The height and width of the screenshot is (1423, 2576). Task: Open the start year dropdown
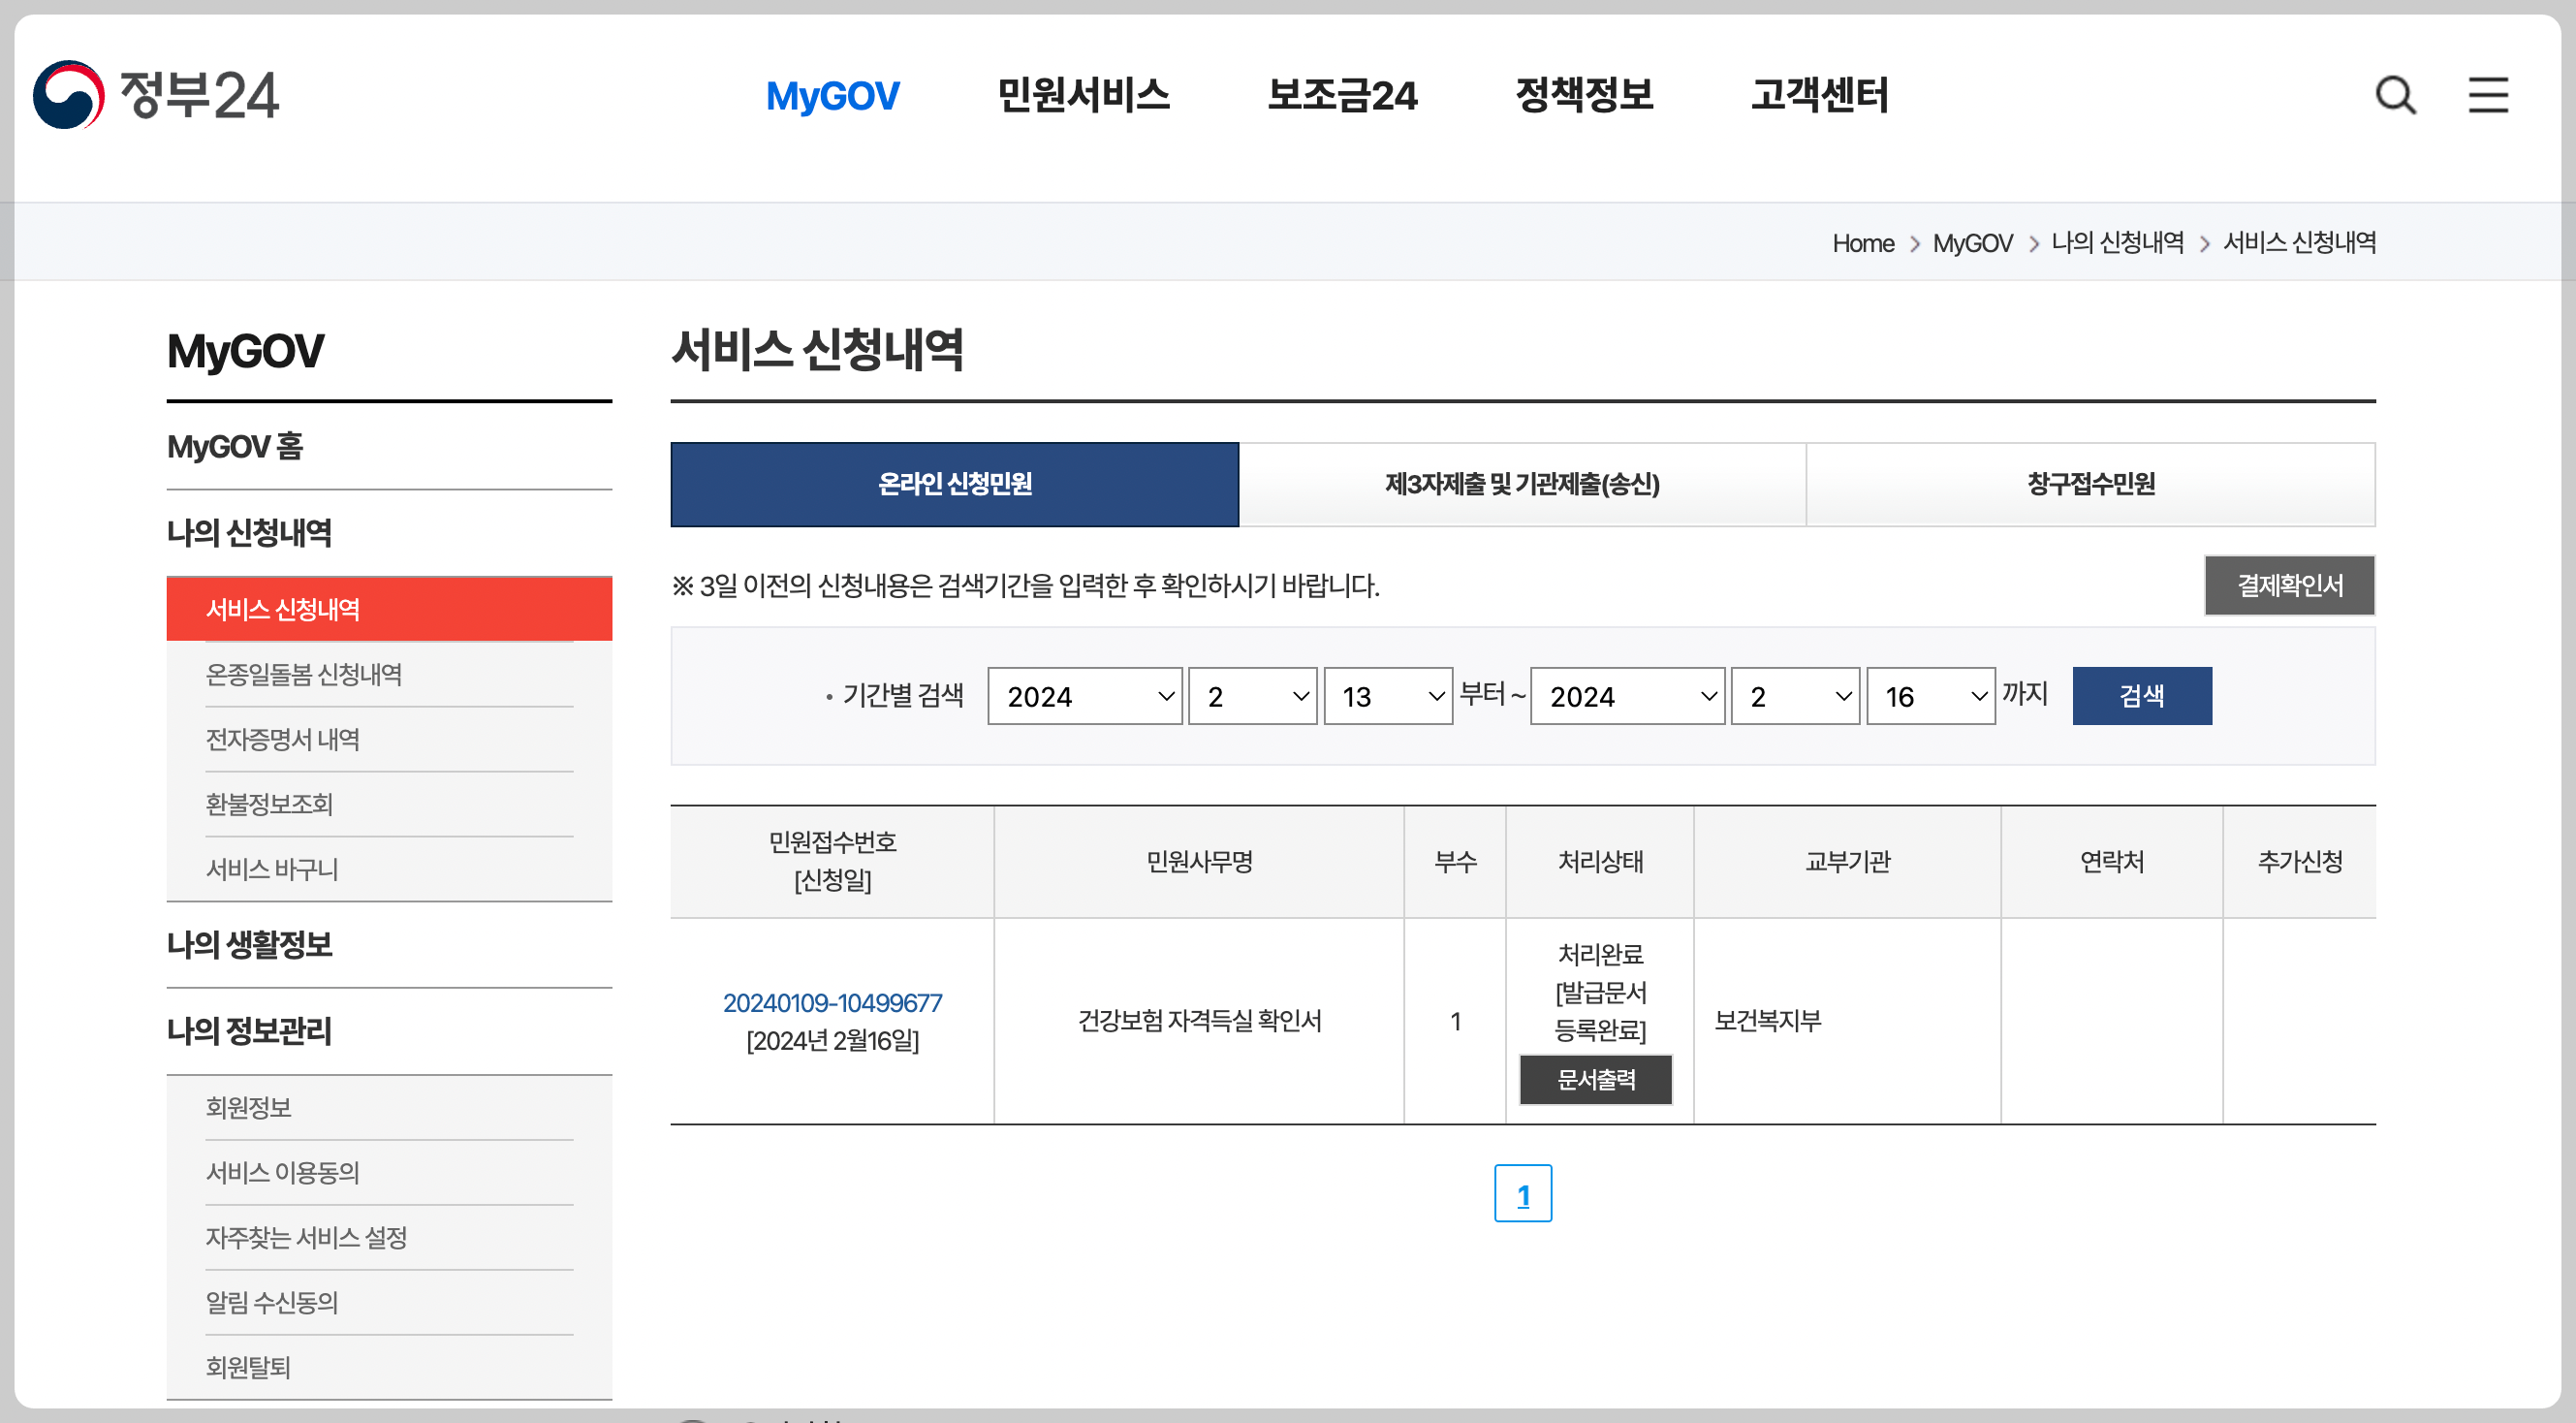(1084, 696)
